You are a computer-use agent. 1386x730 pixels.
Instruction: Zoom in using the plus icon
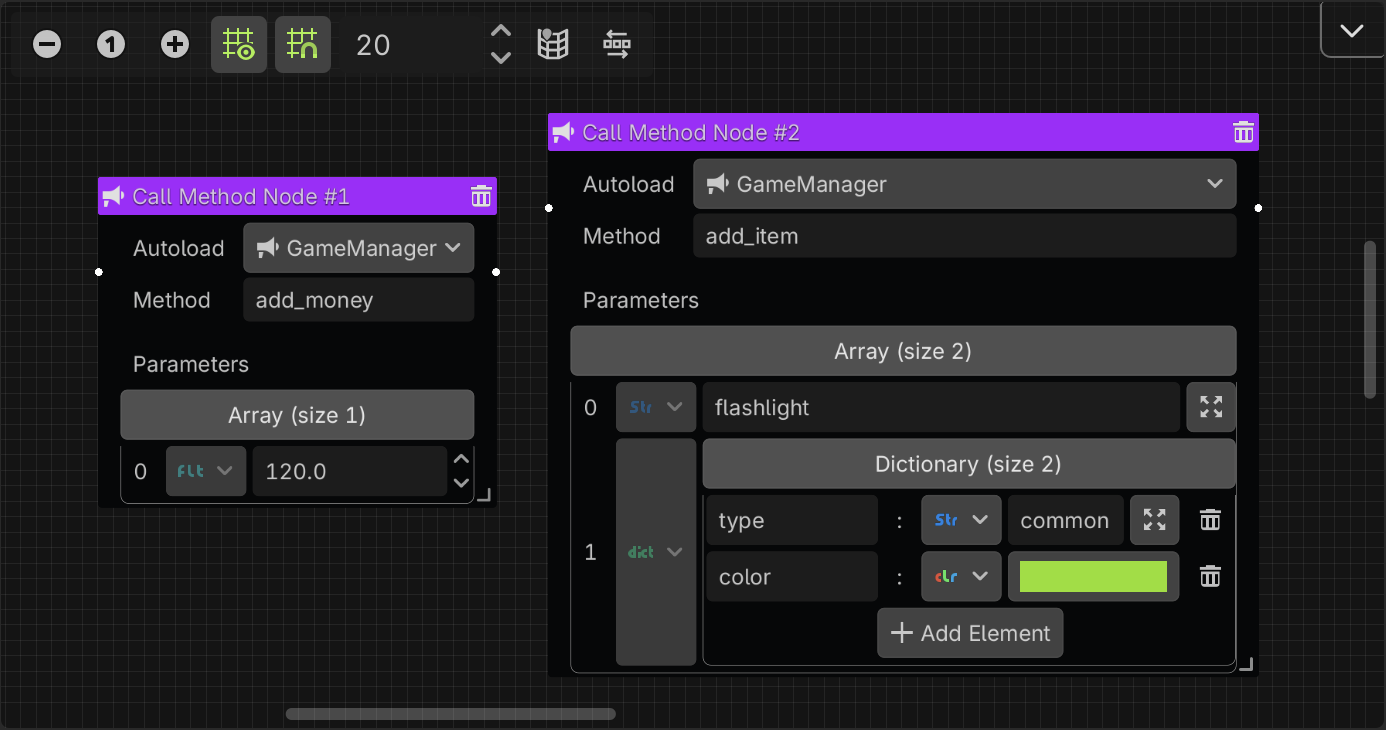174,44
